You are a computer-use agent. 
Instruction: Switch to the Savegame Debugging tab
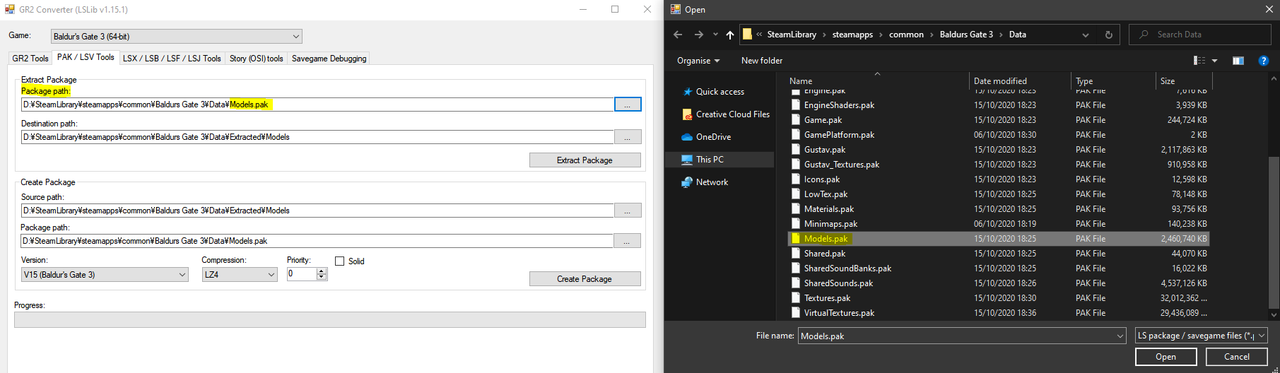(329, 59)
